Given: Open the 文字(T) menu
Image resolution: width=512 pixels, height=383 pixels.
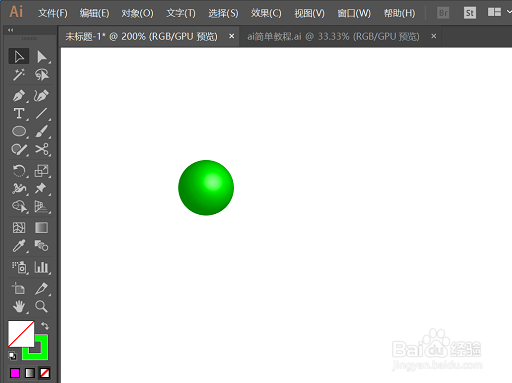Looking at the screenshot, I should [x=181, y=13].
